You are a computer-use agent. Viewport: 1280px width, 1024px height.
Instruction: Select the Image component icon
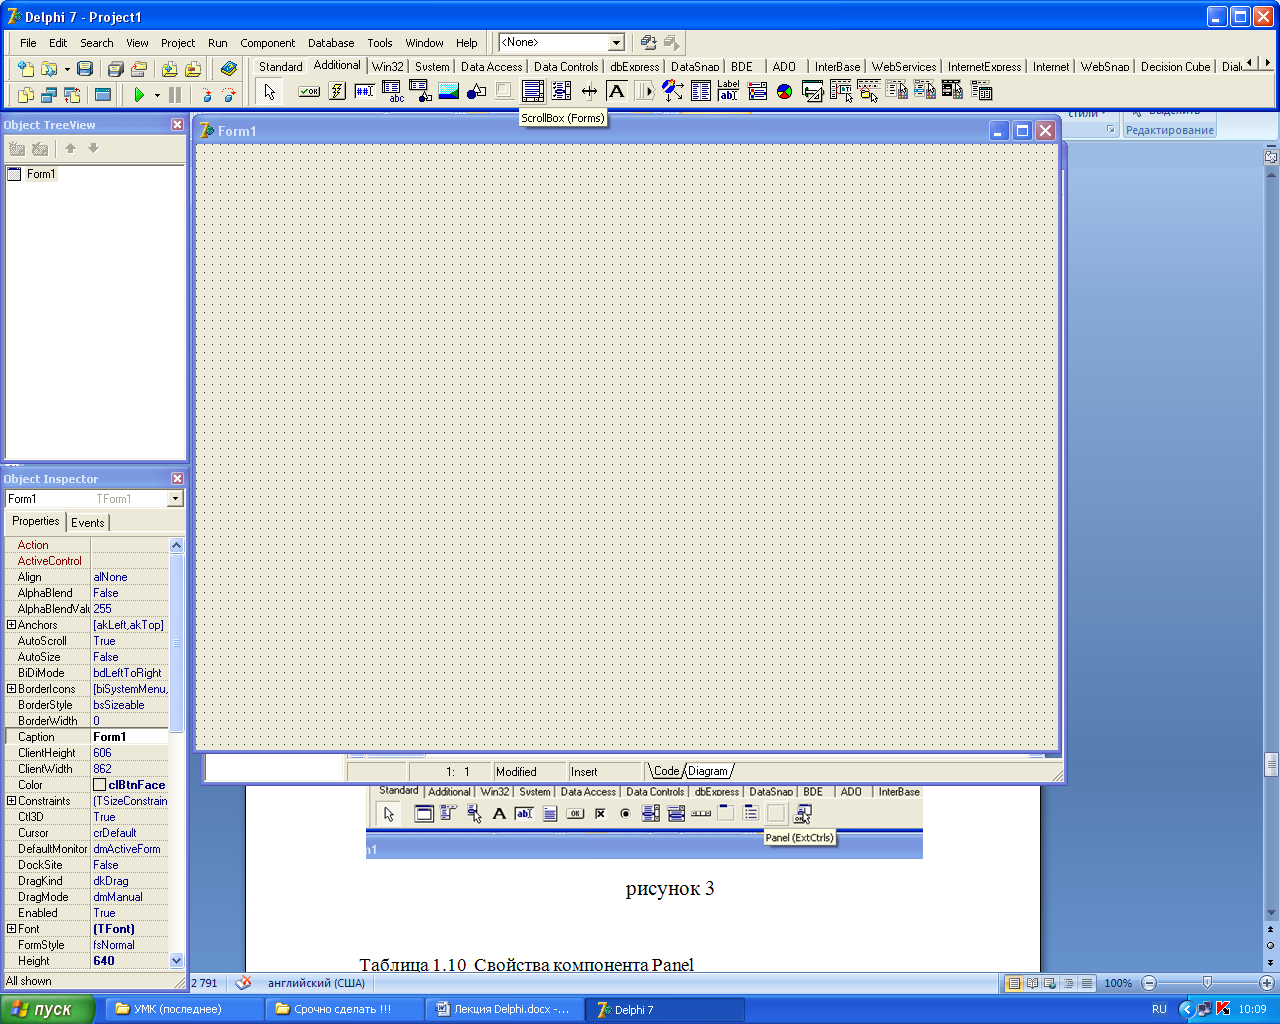click(x=449, y=92)
